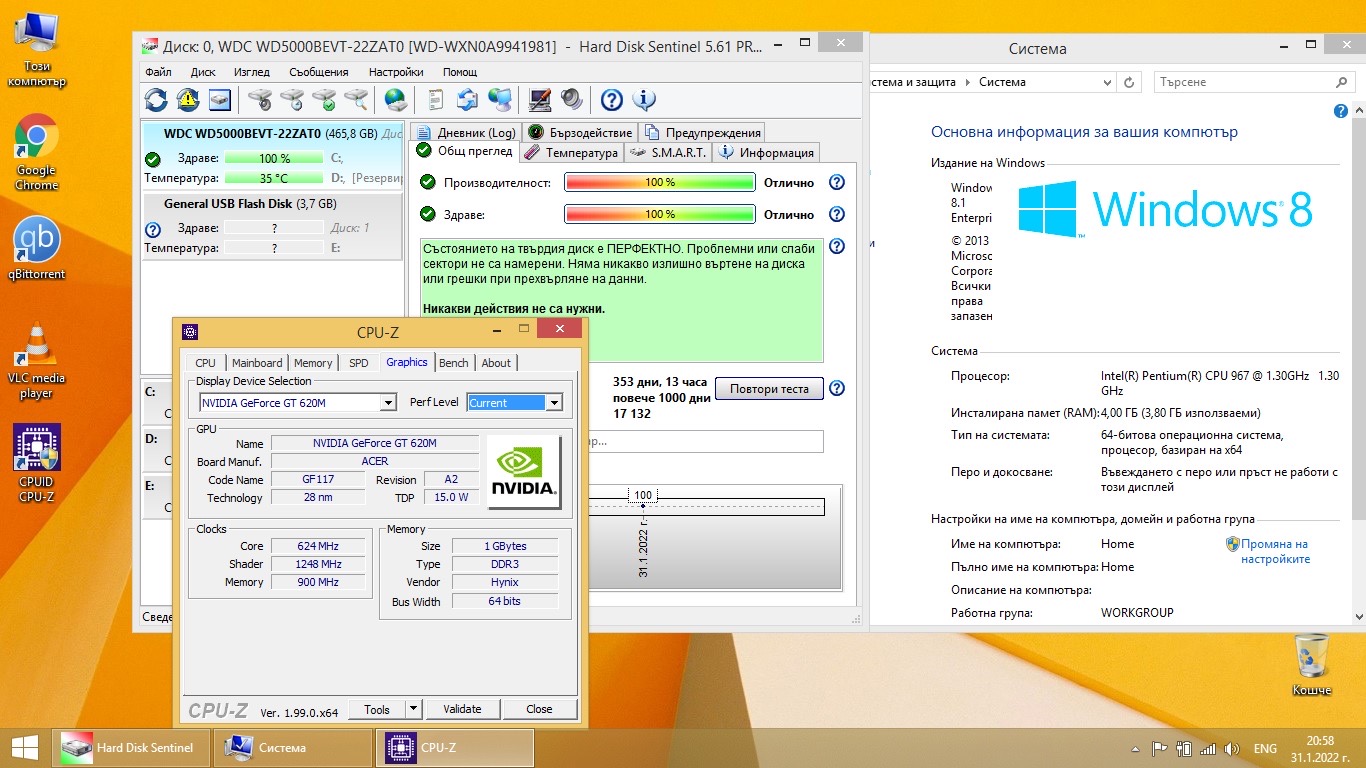Image resolution: width=1366 pixels, height=768 pixels.
Task: Click the disk test icon with stethoscope
Action: (260, 99)
